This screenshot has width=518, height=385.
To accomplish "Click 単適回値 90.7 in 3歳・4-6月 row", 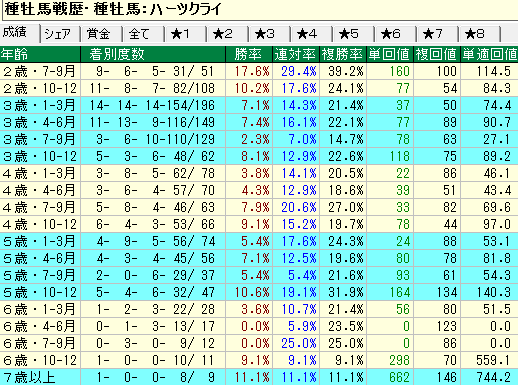I will [489, 122].
